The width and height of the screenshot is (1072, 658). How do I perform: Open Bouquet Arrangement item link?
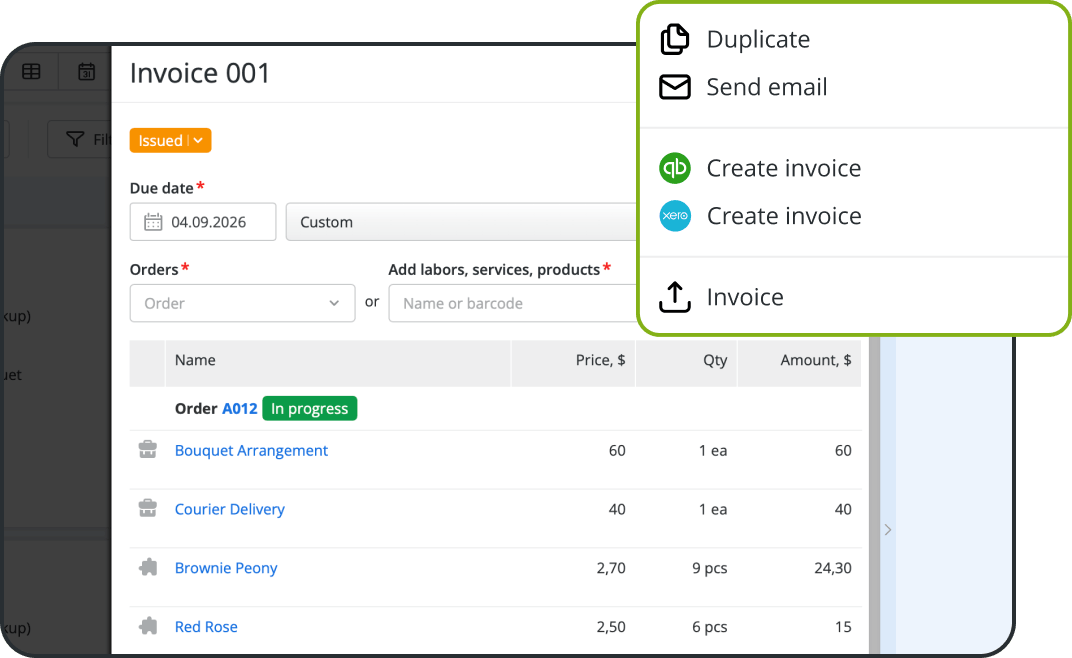point(252,450)
